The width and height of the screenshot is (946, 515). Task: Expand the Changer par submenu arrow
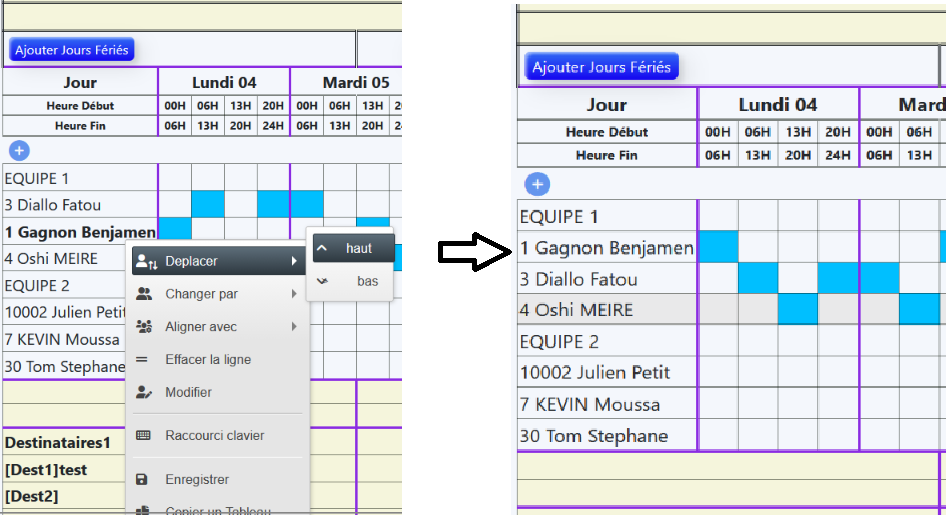pyautogui.click(x=294, y=294)
